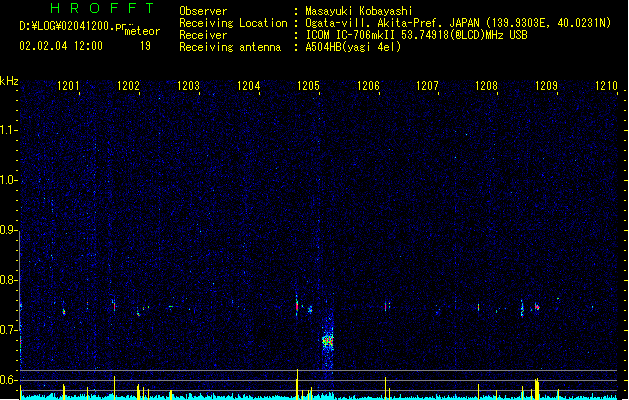Click the echo just after 1206
This screenshot has width=629, height=400.
386,307
